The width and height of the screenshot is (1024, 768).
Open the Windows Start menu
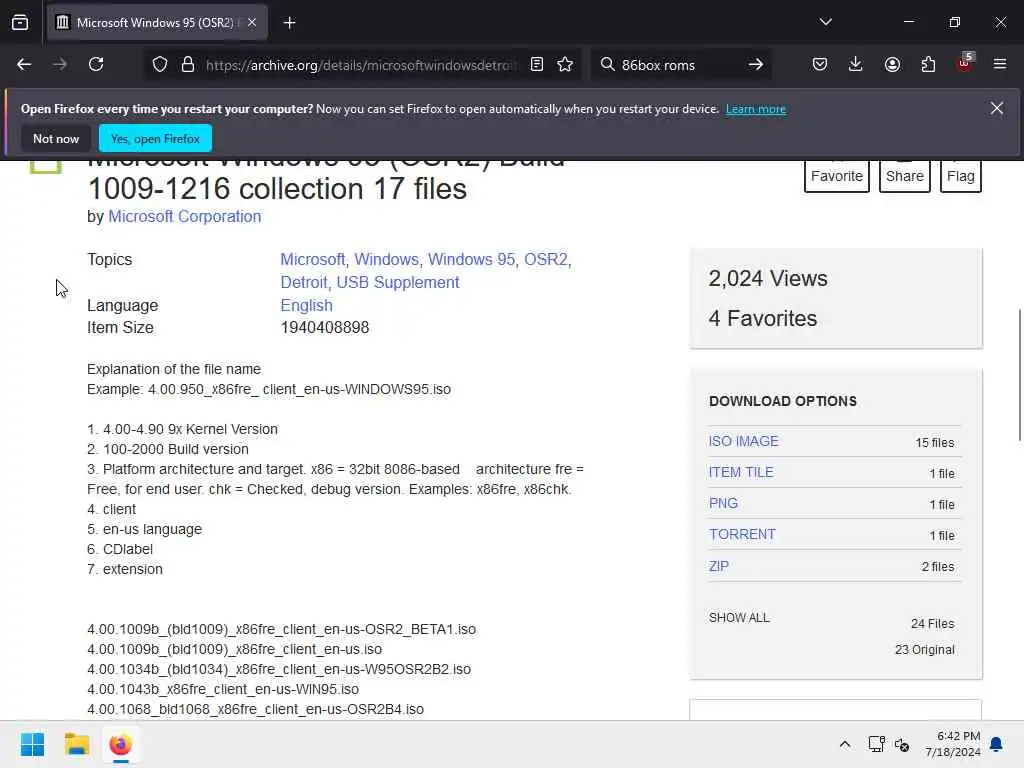point(32,744)
